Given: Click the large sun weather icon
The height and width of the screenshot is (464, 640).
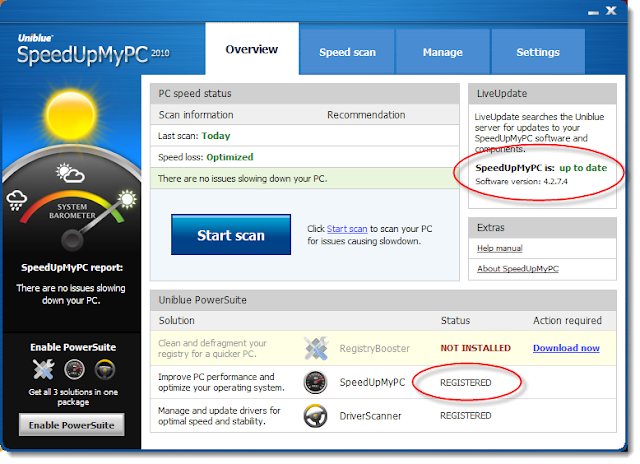Looking at the screenshot, I should 71,115.
